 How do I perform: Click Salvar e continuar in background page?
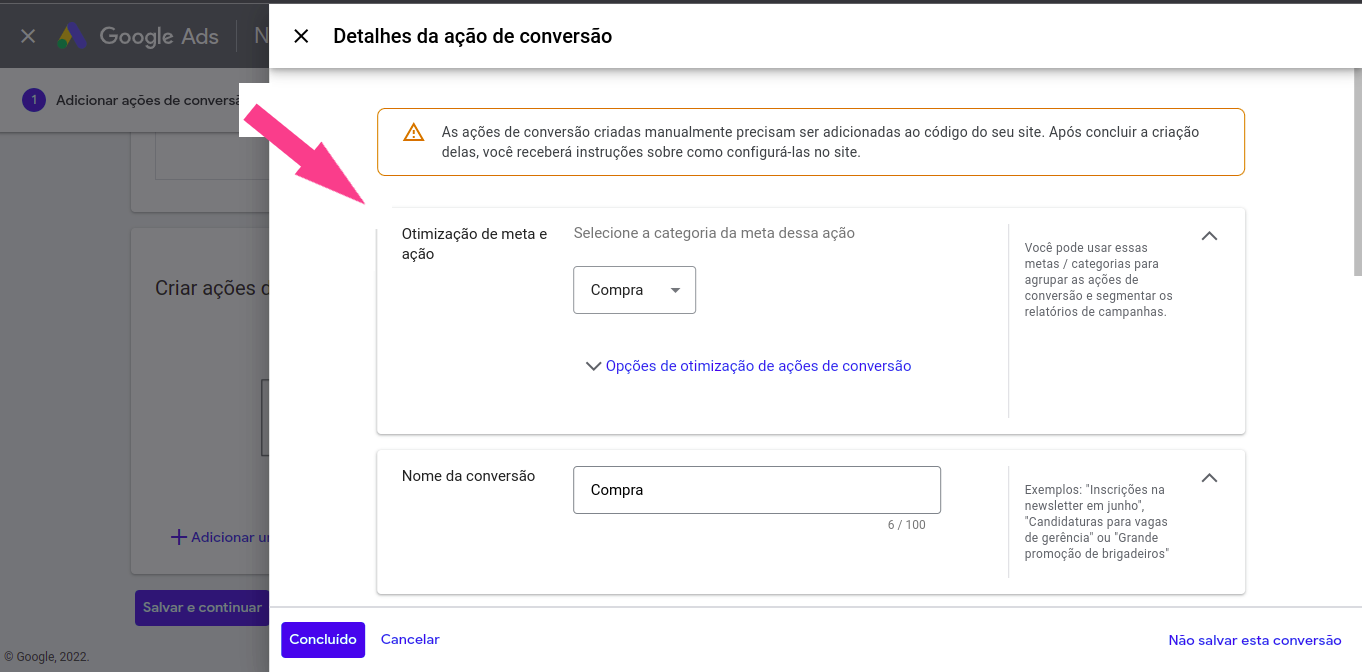pos(202,607)
